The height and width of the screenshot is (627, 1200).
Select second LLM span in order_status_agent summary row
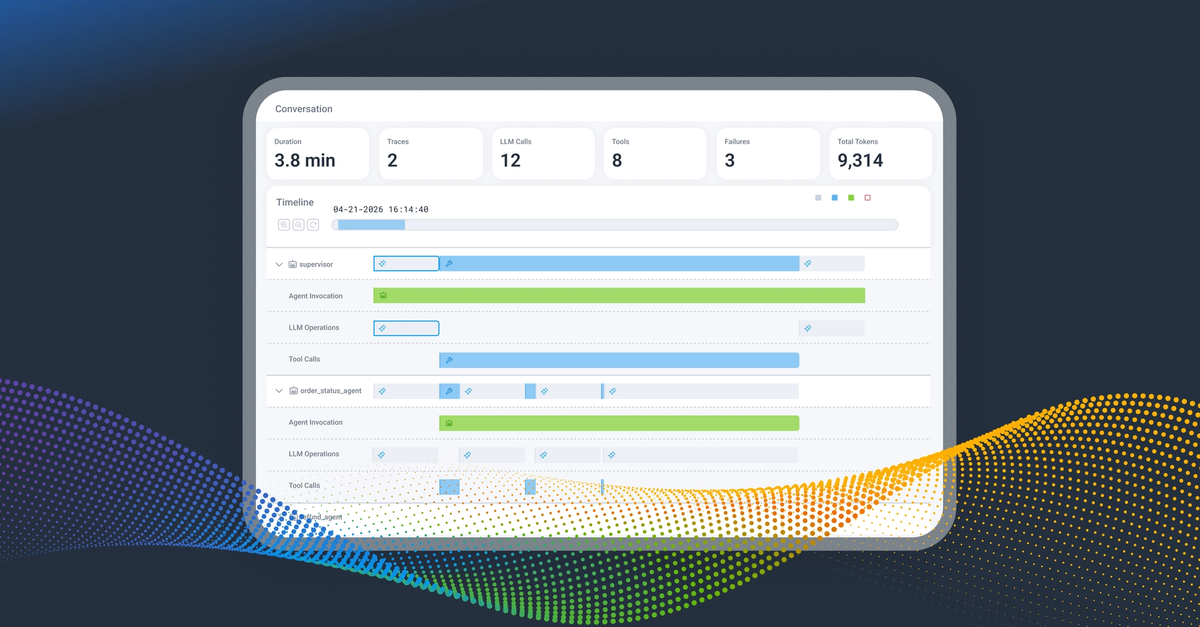tap(492, 391)
